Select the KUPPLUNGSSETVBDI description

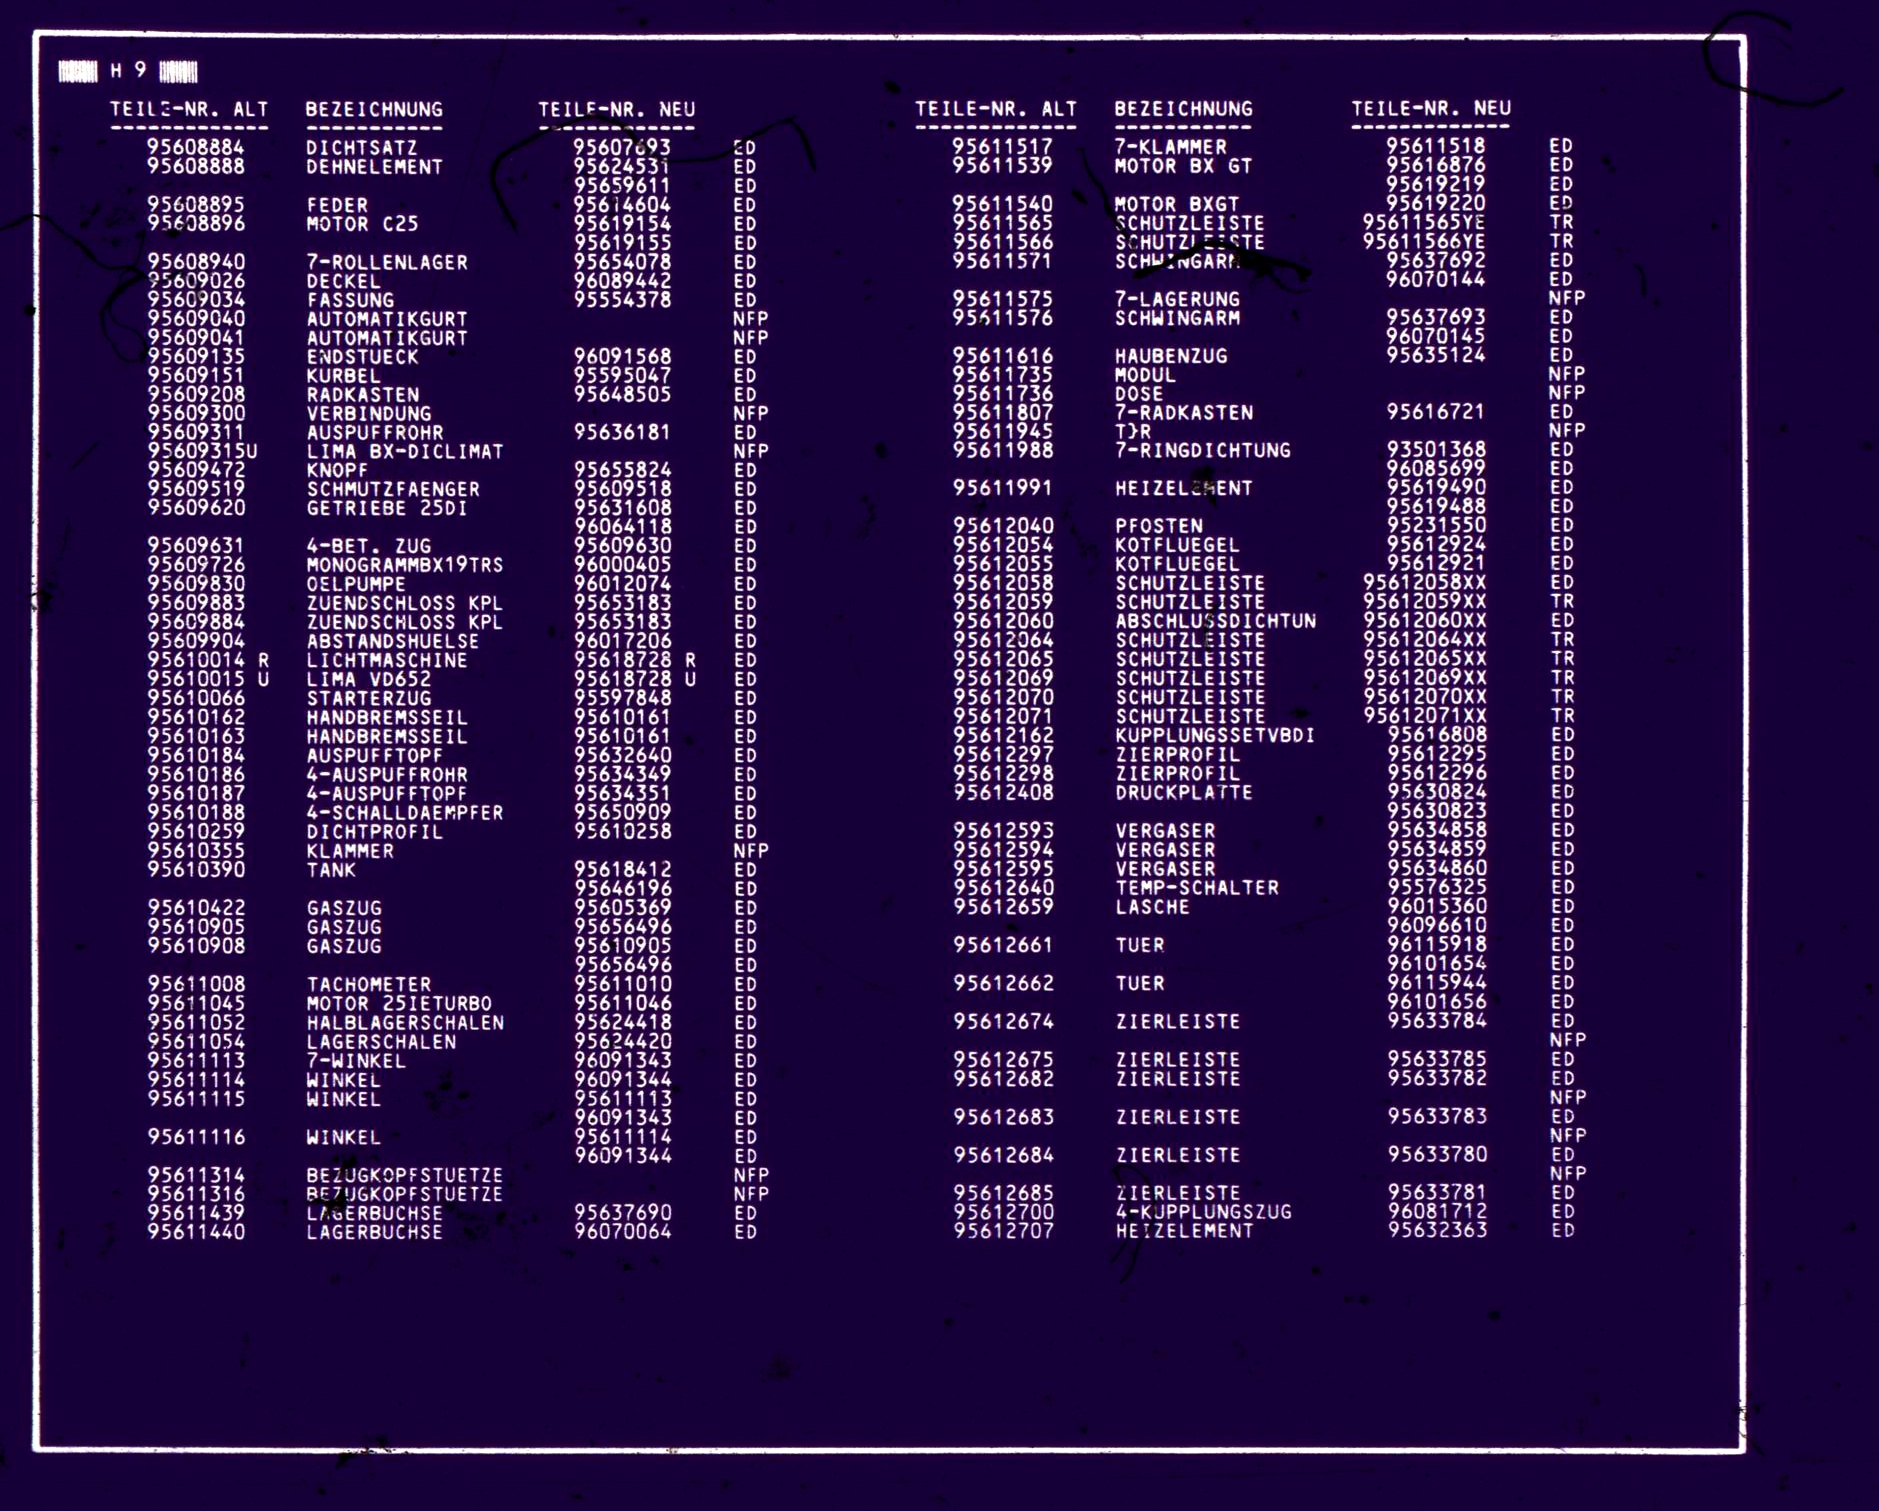1215,735
